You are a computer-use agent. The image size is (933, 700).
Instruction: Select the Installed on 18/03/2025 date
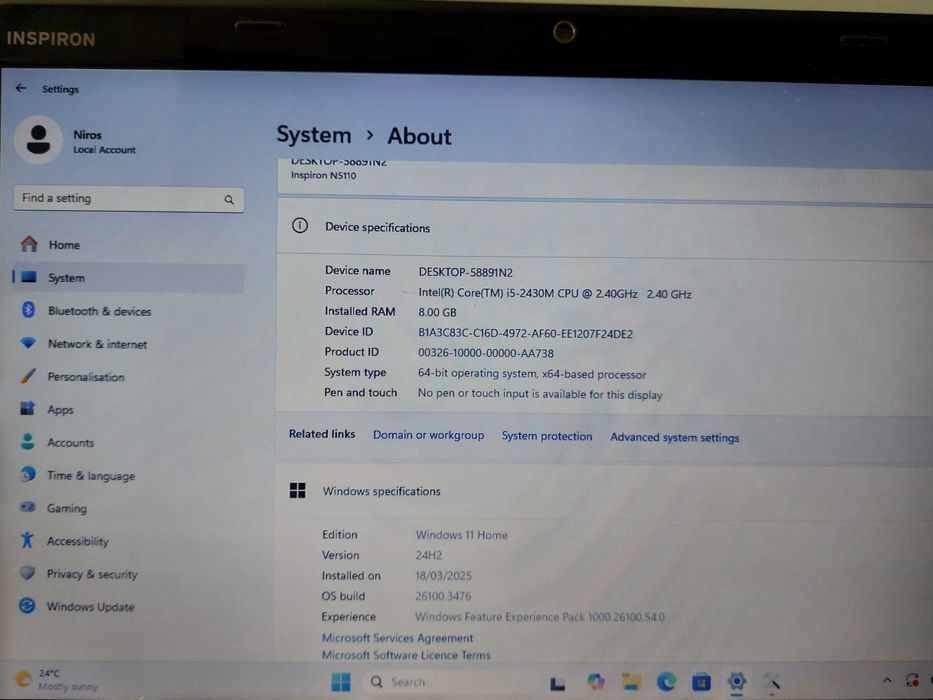pos(443,576)
